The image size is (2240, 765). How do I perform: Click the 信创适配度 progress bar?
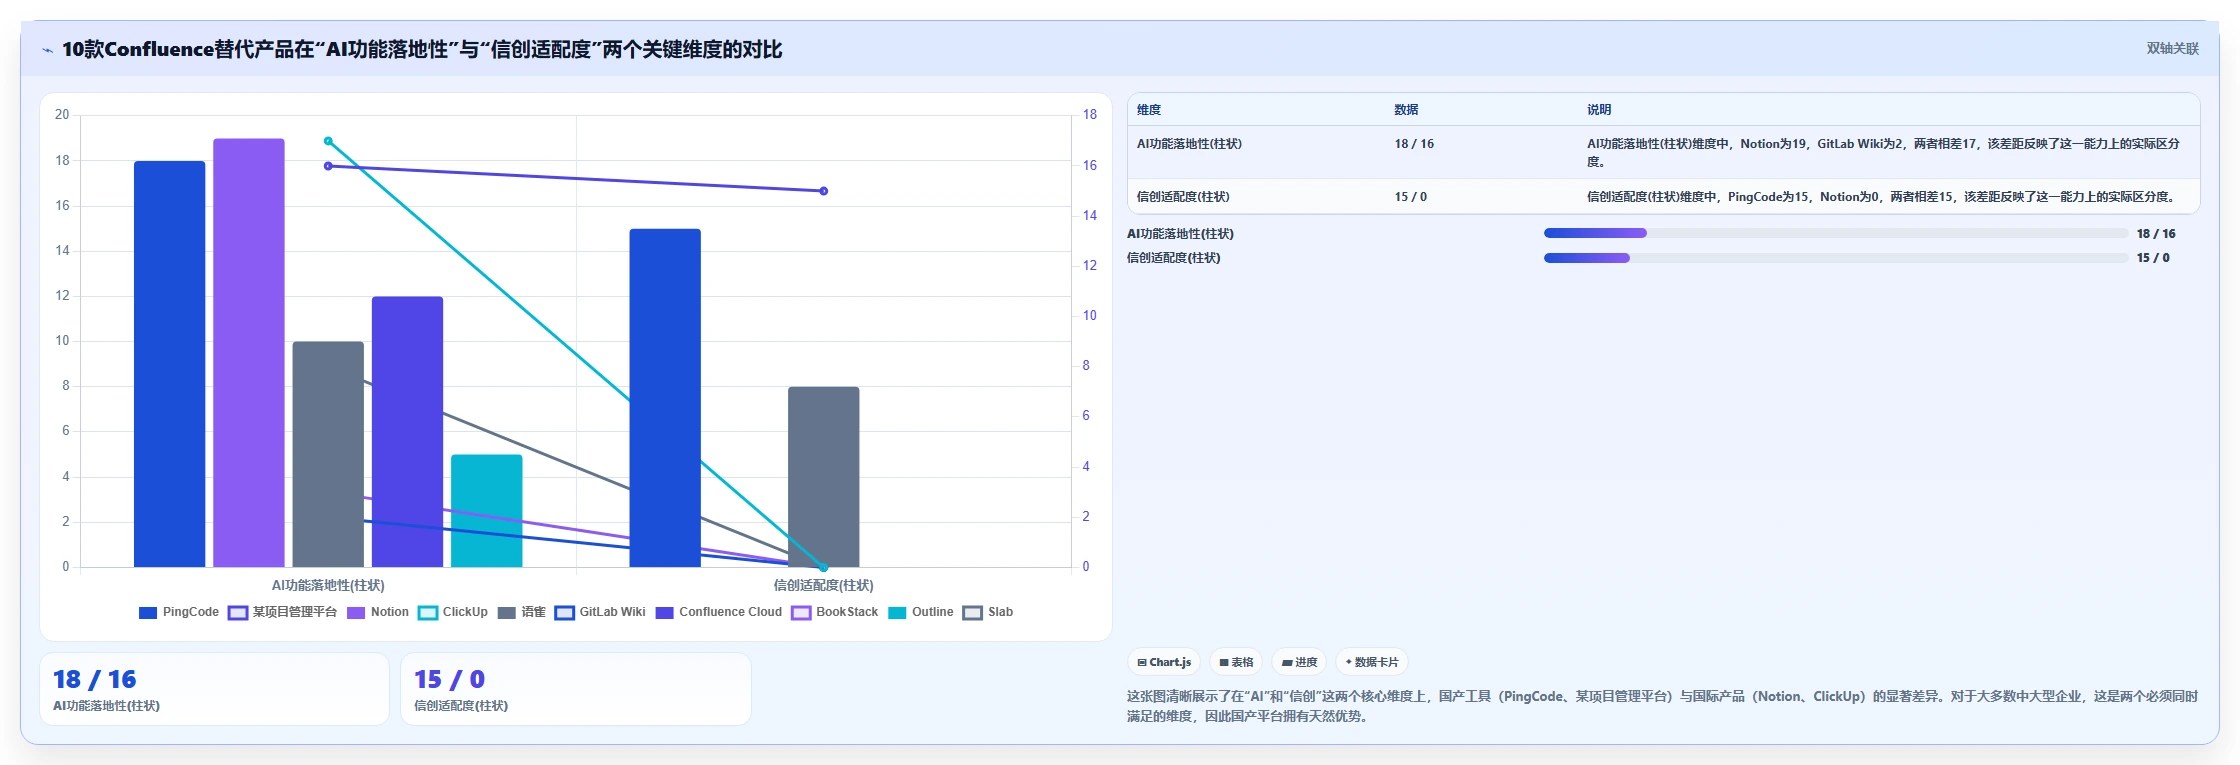1836,258
